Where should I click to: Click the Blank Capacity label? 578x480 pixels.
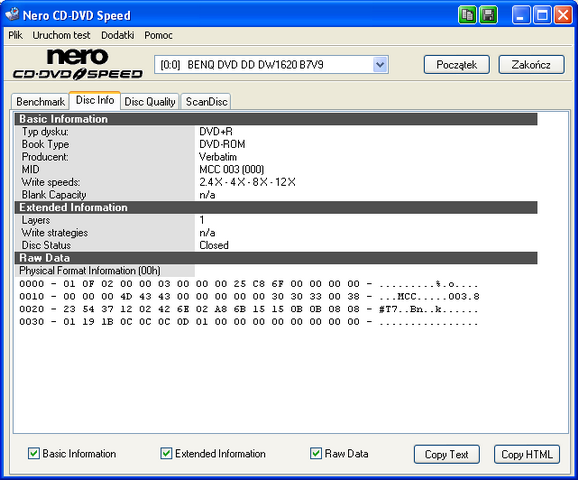pos(54,195)
